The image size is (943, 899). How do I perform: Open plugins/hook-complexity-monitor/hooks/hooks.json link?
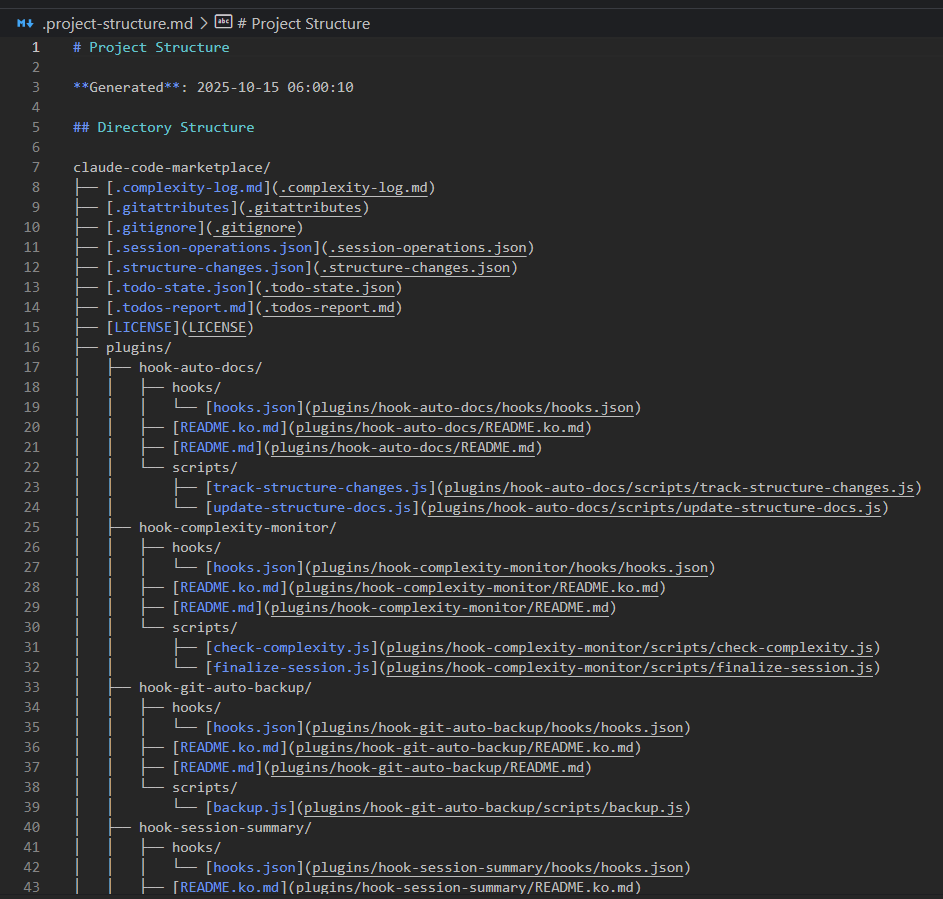[x=510, y=567]
